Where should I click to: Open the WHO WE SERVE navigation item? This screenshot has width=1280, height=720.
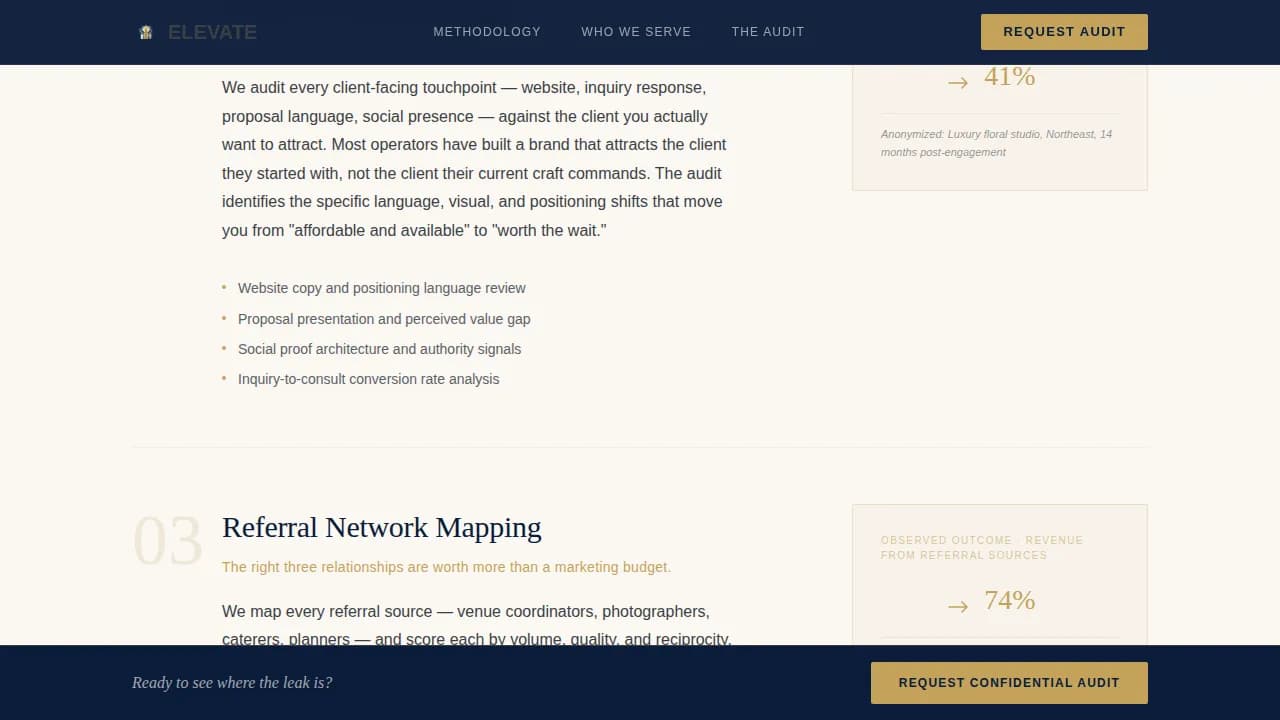point(636,31)
